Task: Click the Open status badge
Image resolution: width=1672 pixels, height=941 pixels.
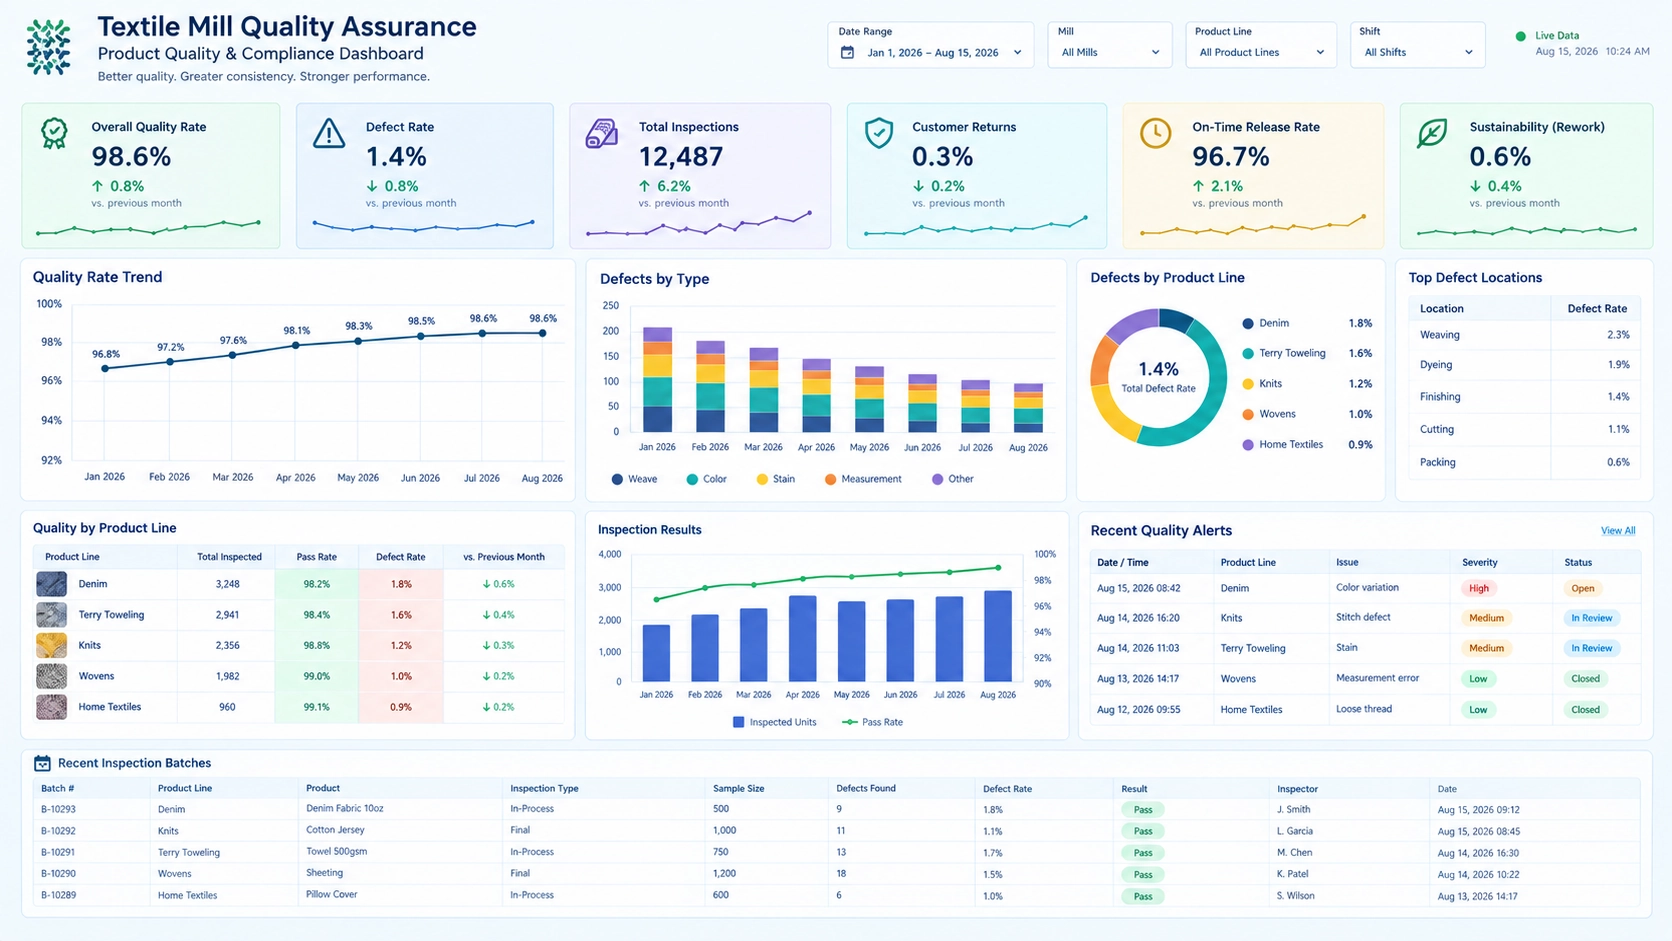Action: [x=1582, y=588]
